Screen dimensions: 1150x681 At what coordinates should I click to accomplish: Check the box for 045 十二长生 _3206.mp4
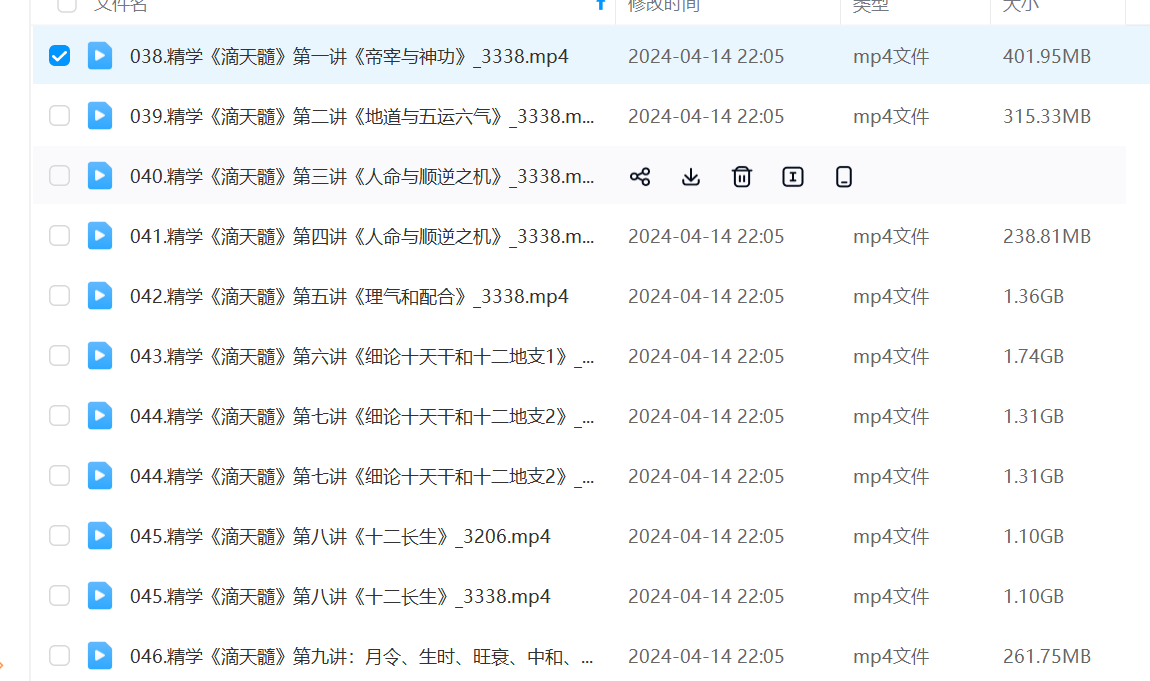pyautogui.click(x=60, y=536)
